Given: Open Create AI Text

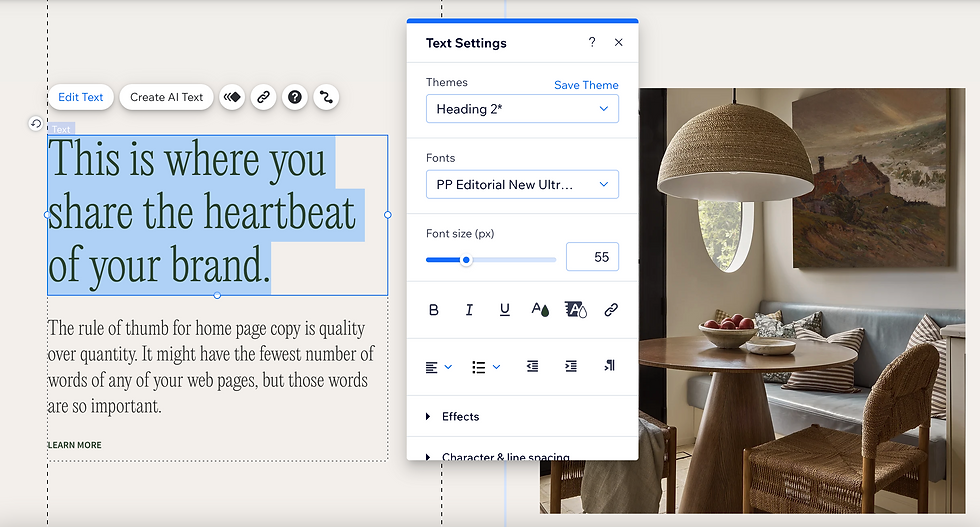Looking at the screenshot, I should [166, 97].
